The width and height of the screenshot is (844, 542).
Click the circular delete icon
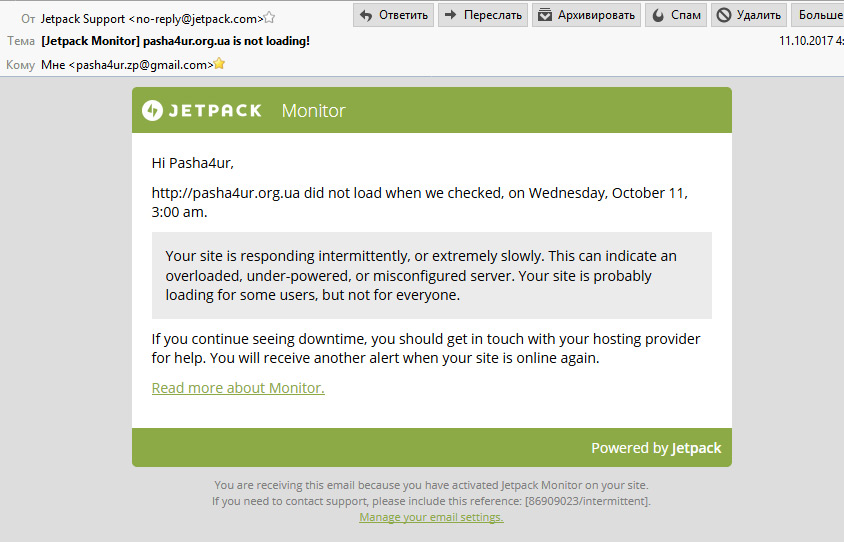coord(724,15)
